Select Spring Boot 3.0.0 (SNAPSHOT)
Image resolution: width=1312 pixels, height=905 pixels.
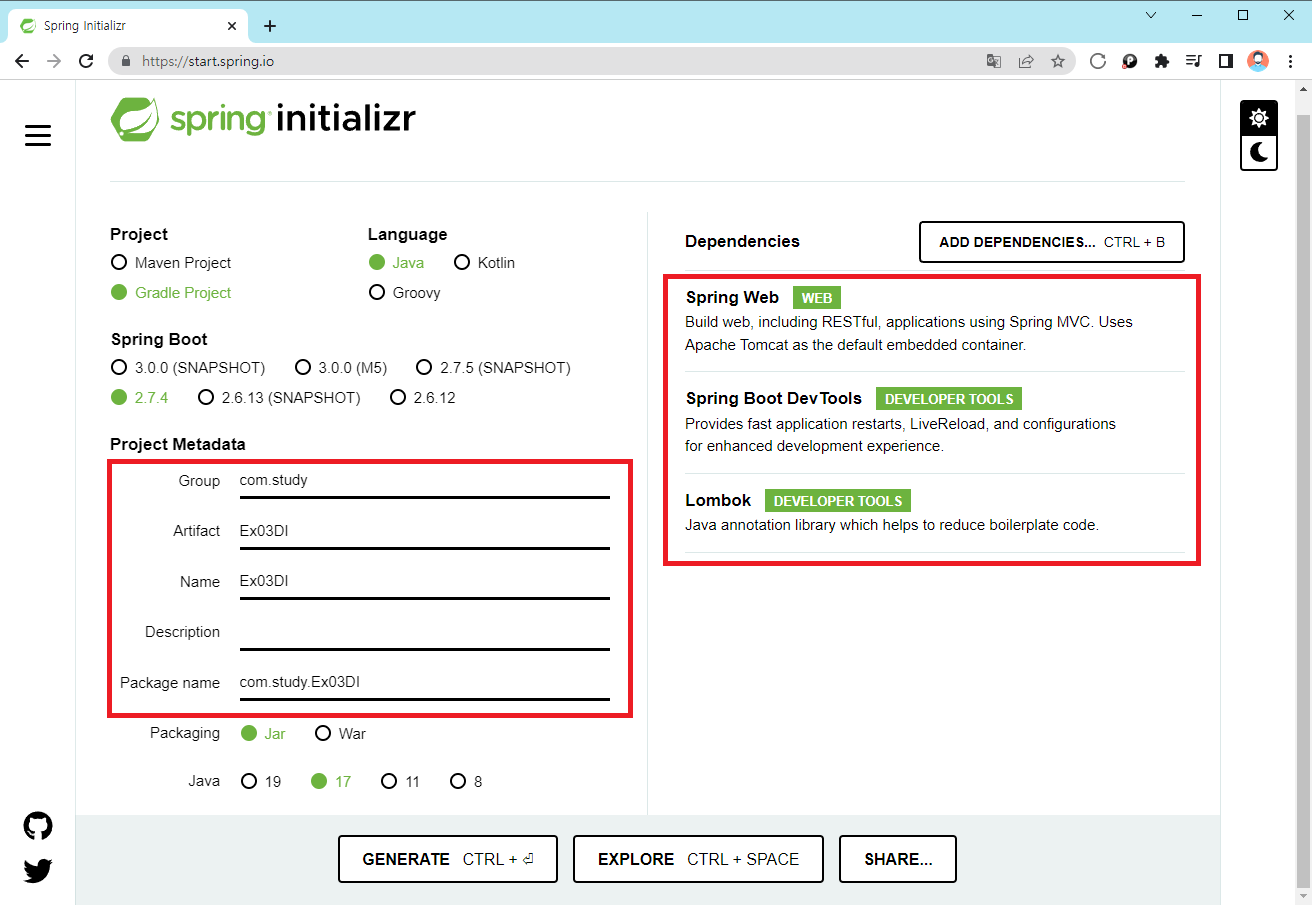(188, 367)
